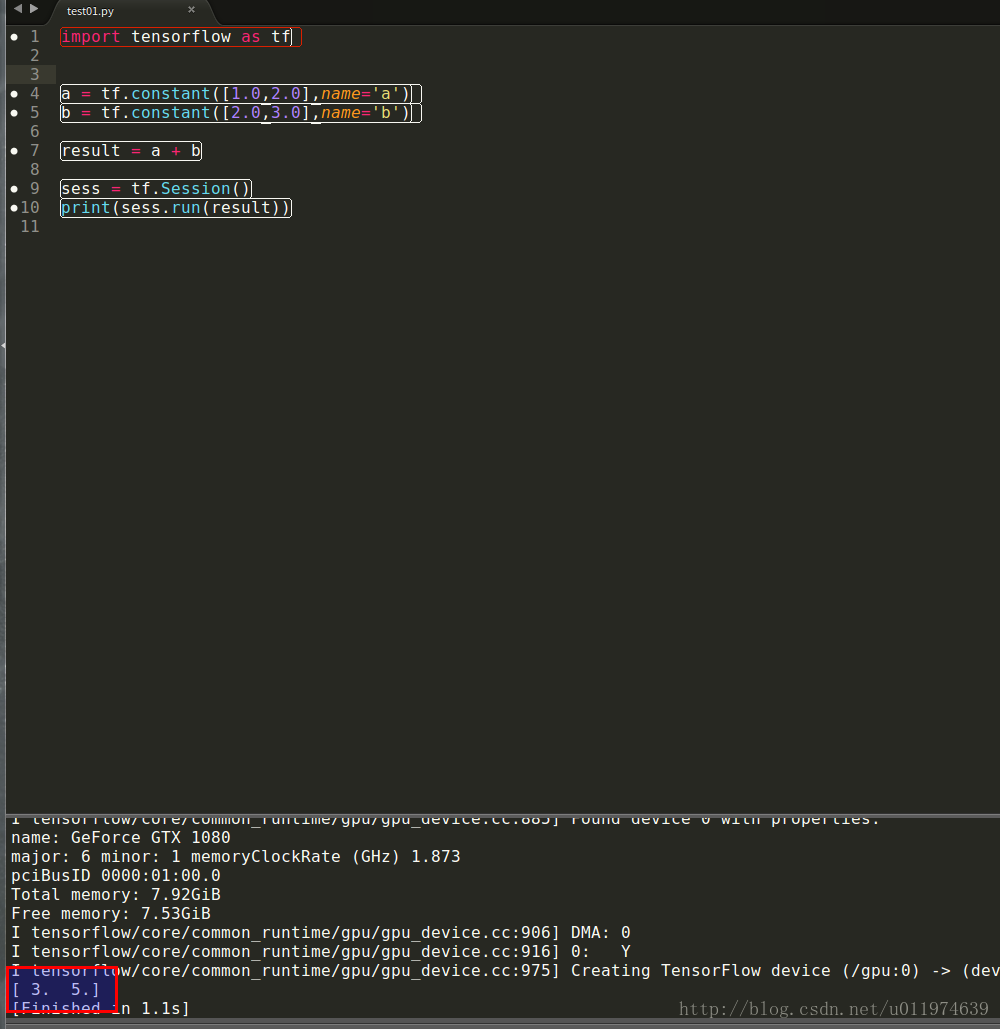Click the '[Finished in 1.1s]' output line
The width and height of the screenshot is (1000, 1029).
(x=100, y=1009)
